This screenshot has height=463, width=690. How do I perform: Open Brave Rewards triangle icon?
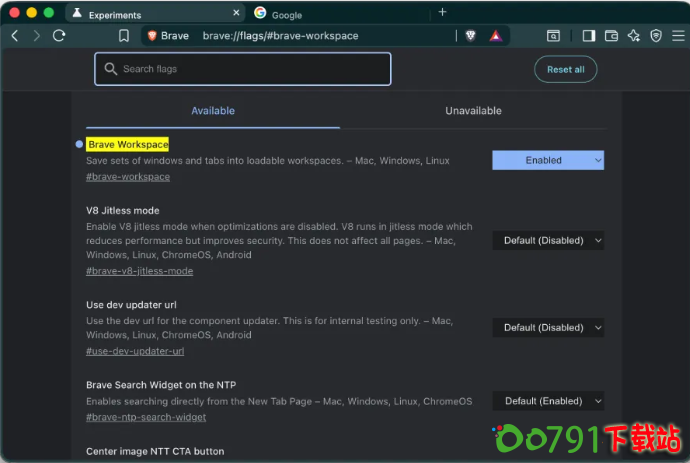tap(496, 36)
